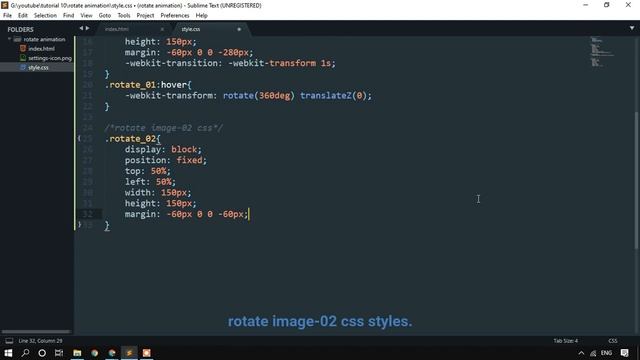This screenshot has height=360, width=640.
Task: Click the FOLDERS sidebar heading
Action: click(x=20, y=29)
